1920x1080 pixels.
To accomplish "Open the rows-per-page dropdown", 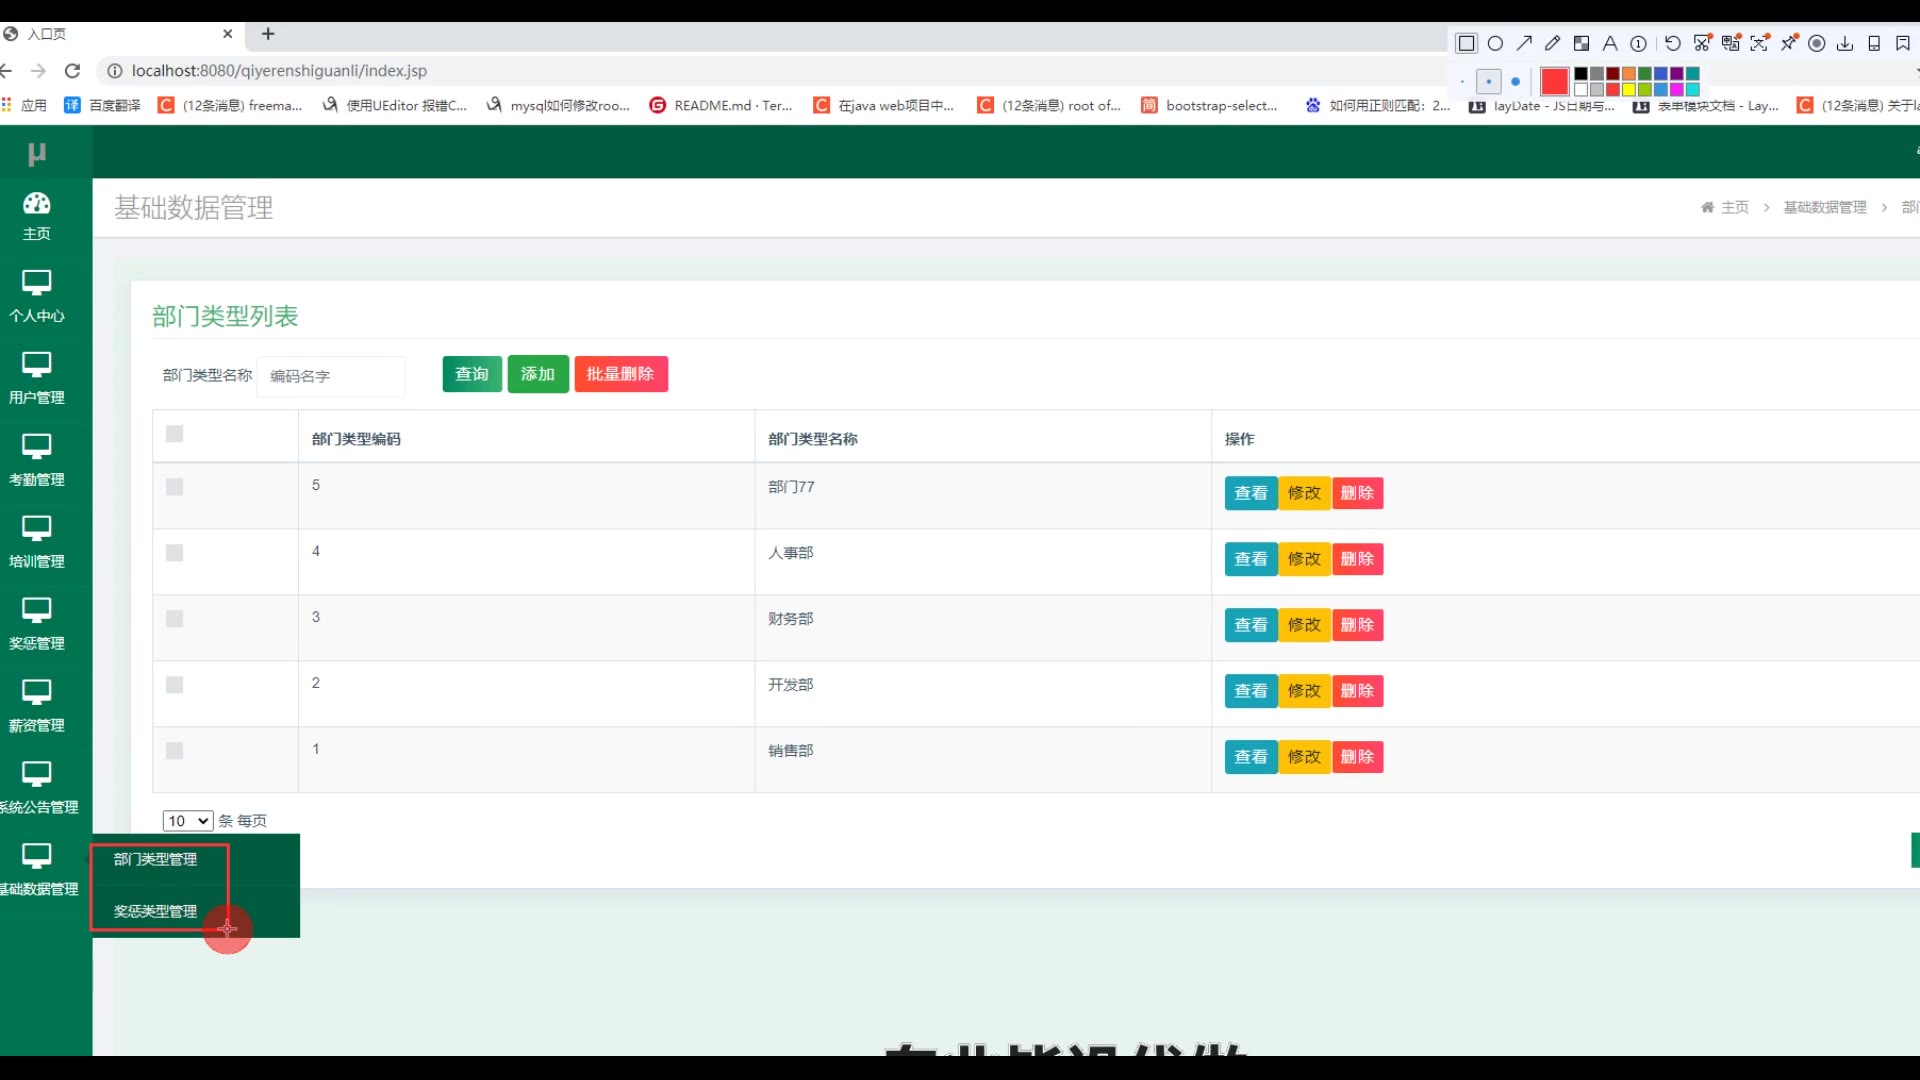I will pyautogui.click(x=187, y=821).
